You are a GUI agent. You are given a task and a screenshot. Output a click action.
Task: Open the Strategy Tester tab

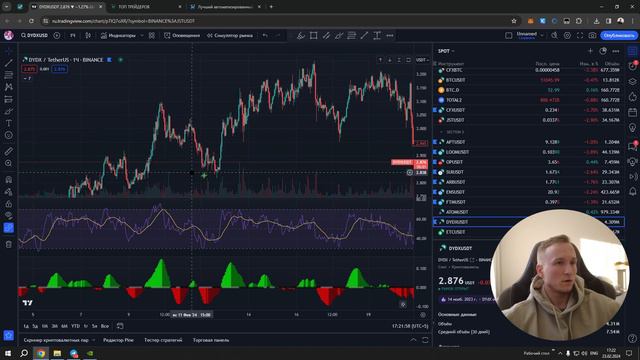click(x=163, y=340)
